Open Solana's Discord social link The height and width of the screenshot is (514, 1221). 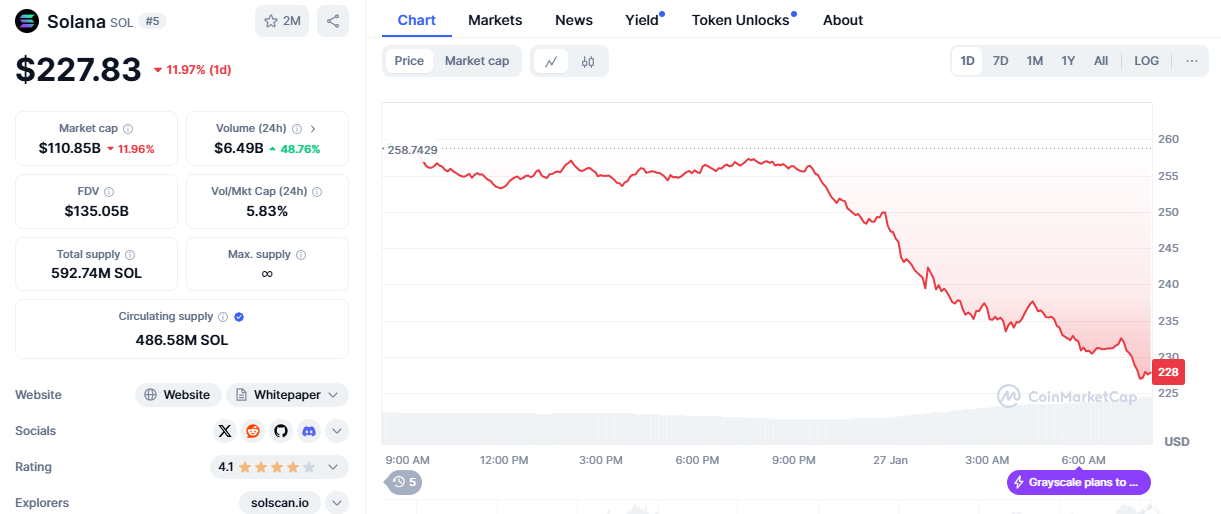pos(309,431)
